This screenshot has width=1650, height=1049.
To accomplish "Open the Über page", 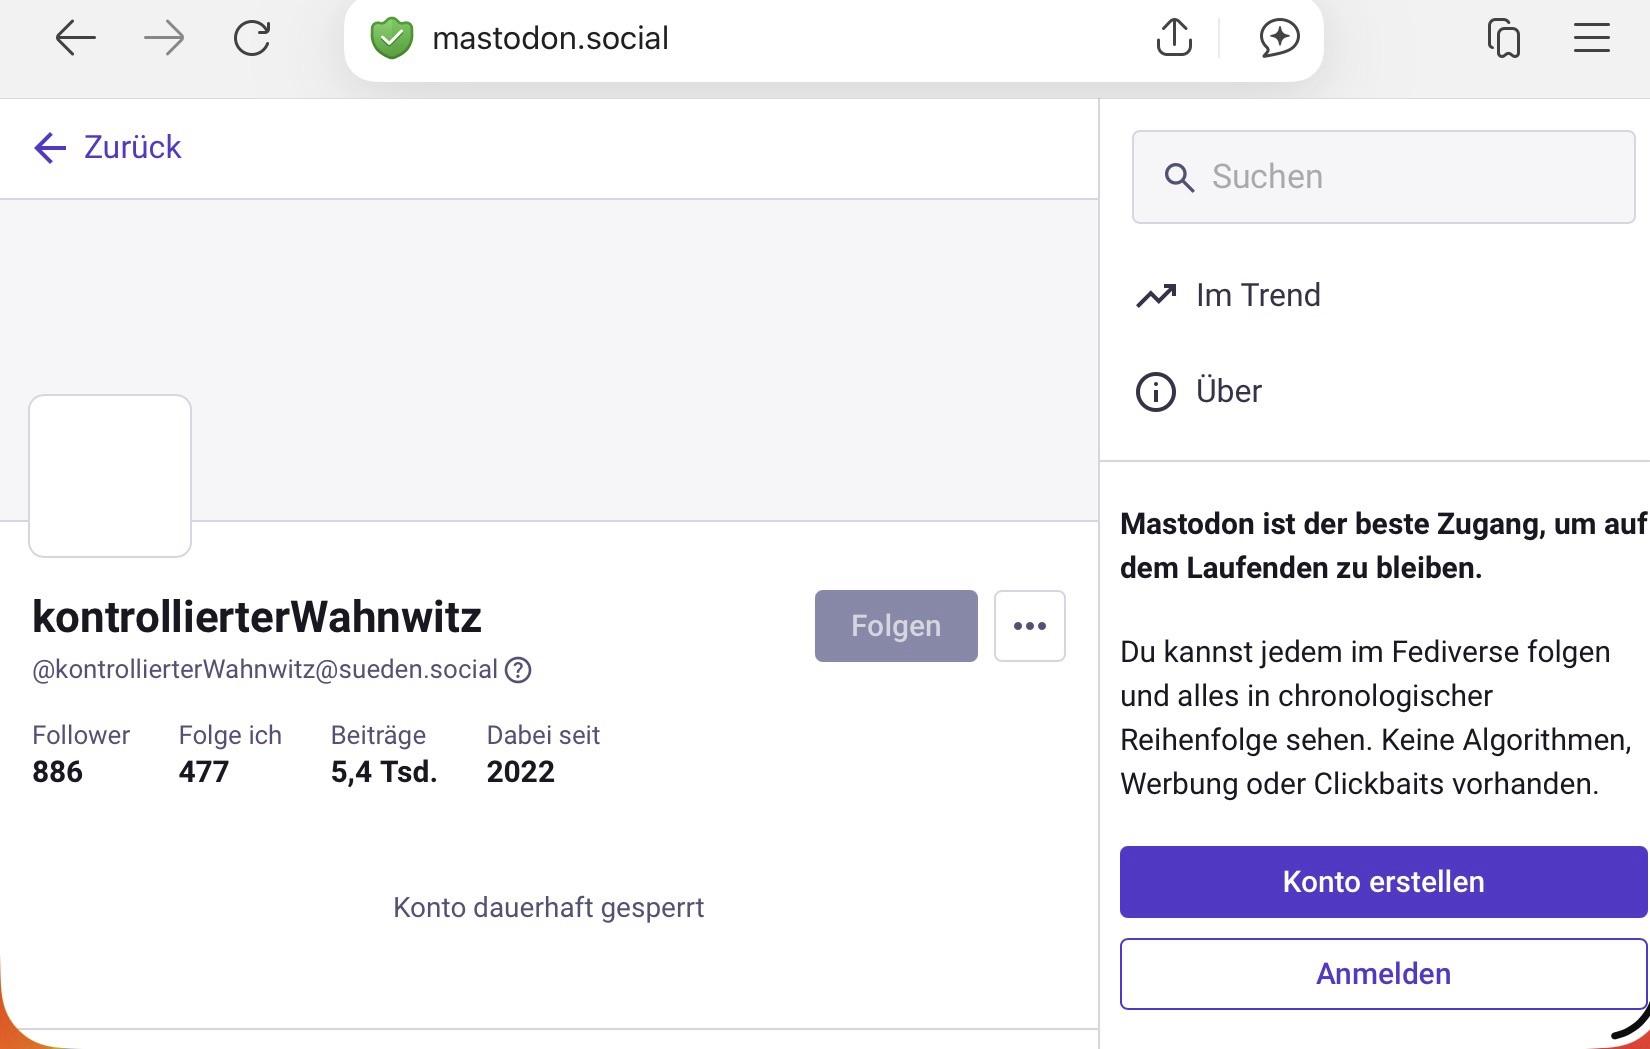I will (x=1199, y=391).
